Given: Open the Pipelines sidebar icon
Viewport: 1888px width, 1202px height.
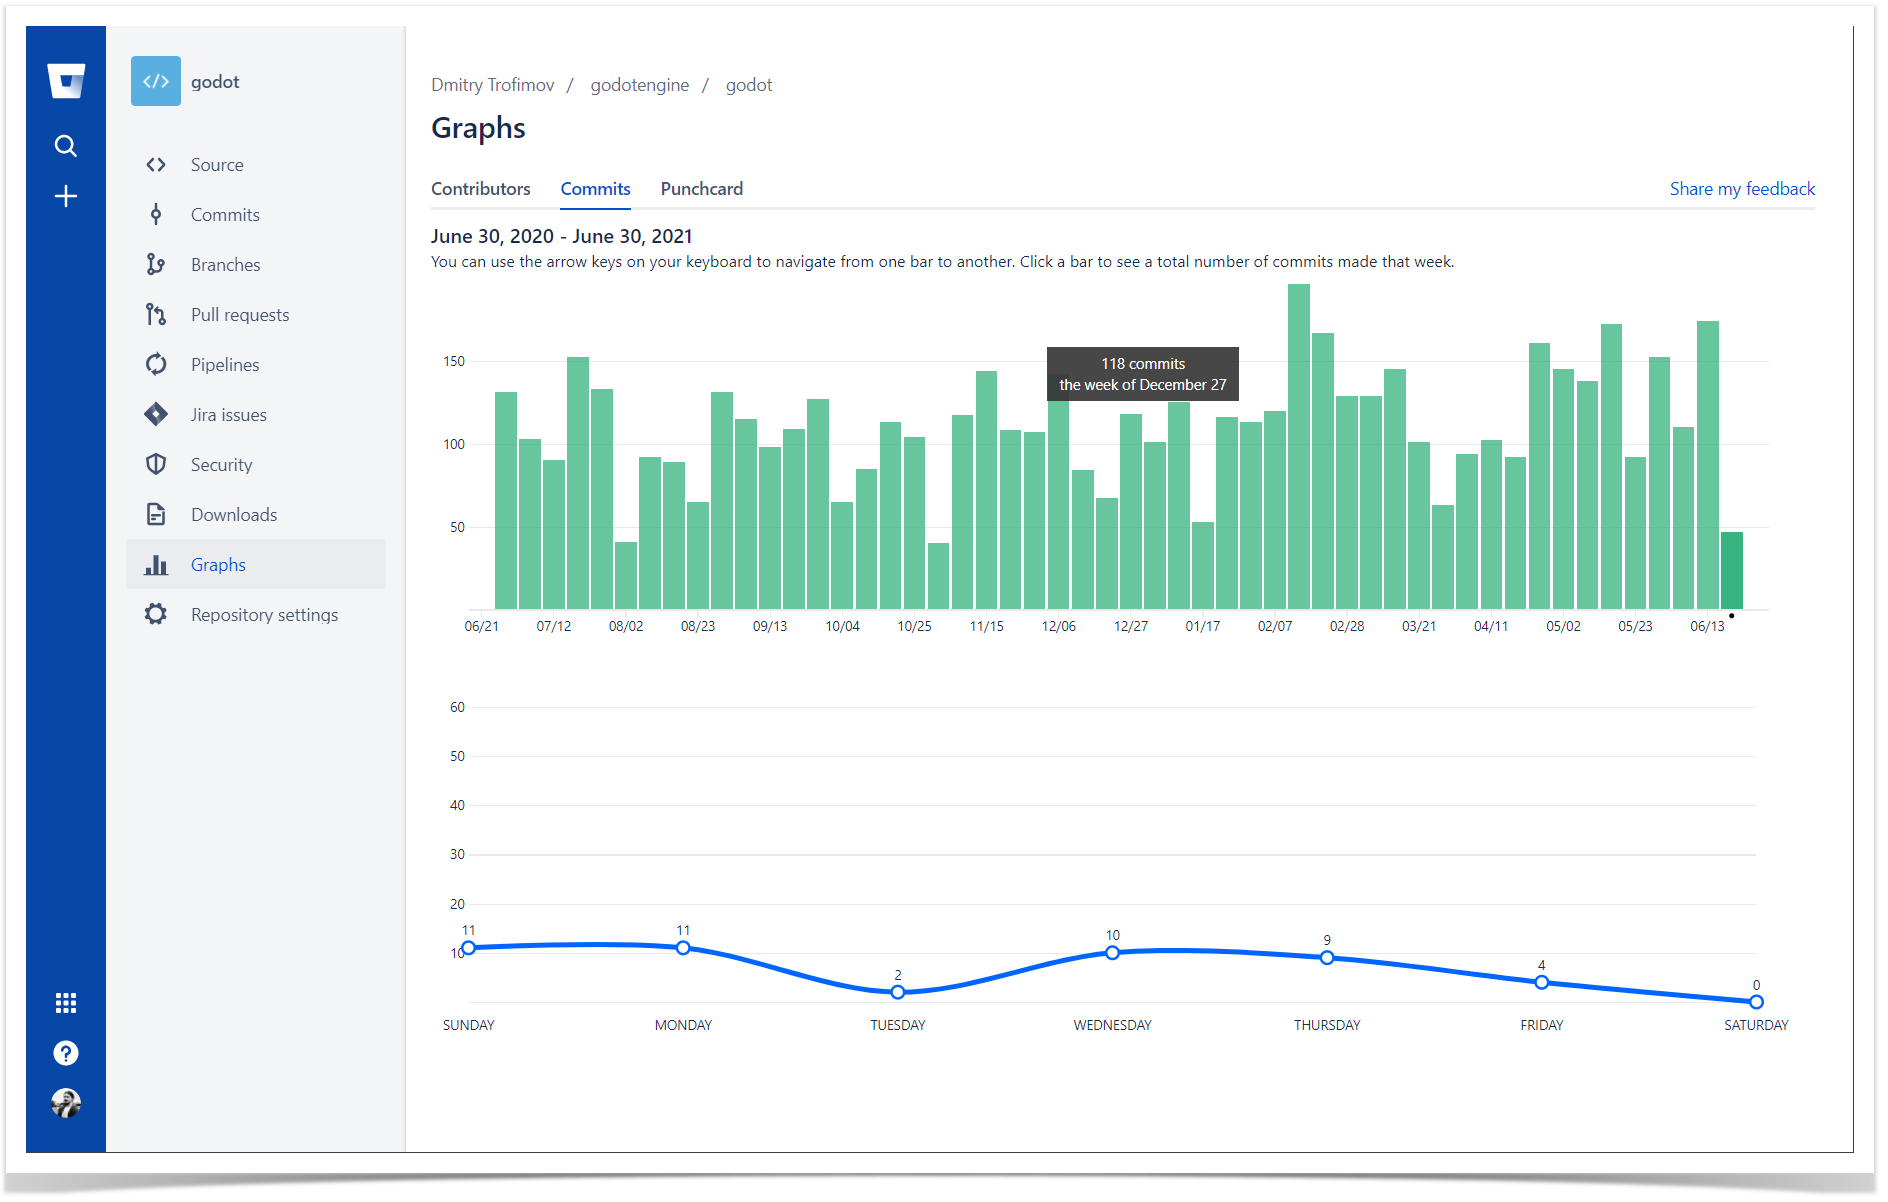Looking at the screenshot, I should pyautogui.click(x=156, y=365).
